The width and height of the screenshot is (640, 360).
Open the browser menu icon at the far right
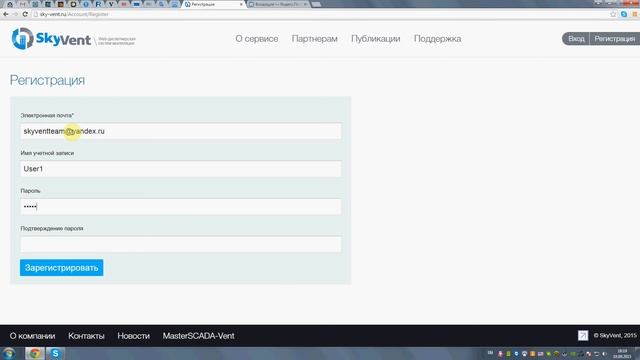[x=635, y=14]
